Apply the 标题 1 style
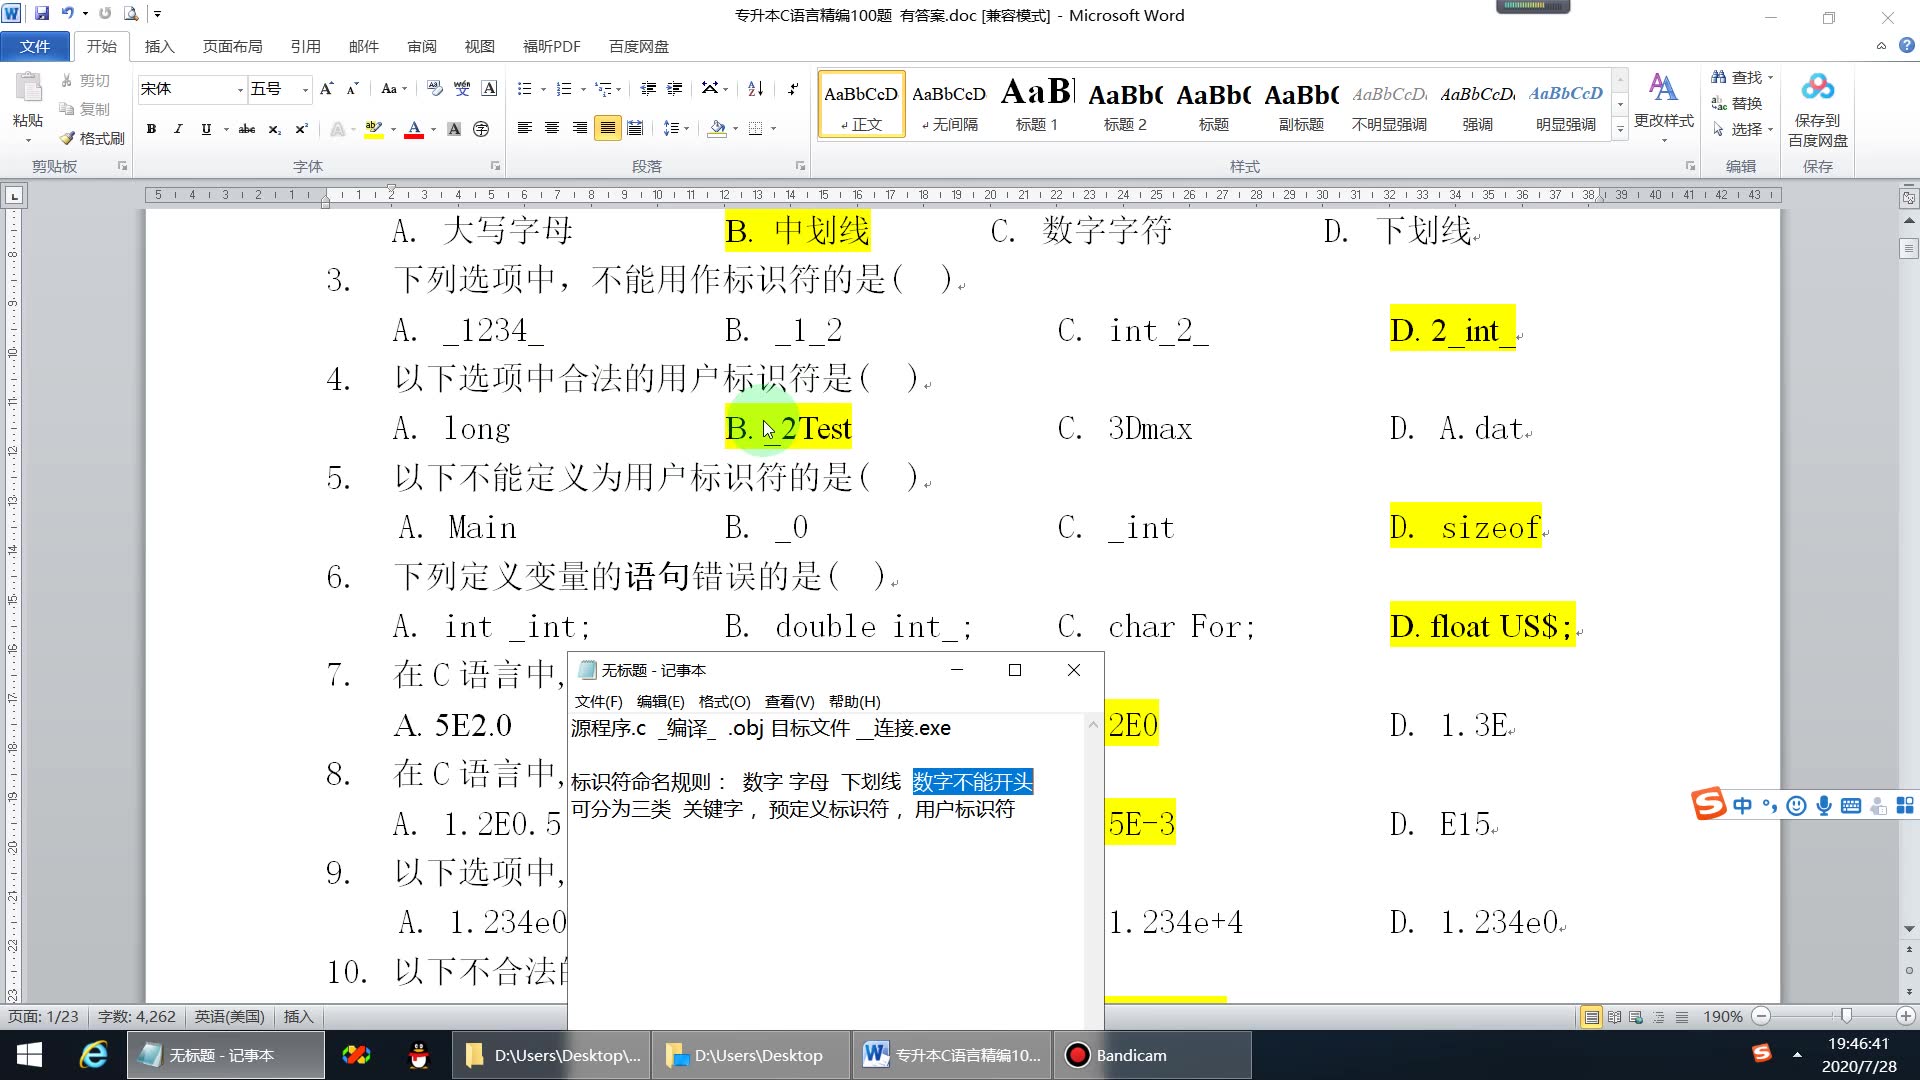Image resolution: width=1920 pixels, height=1080 pixels. pyautogui.click(x=1036, y=103)
